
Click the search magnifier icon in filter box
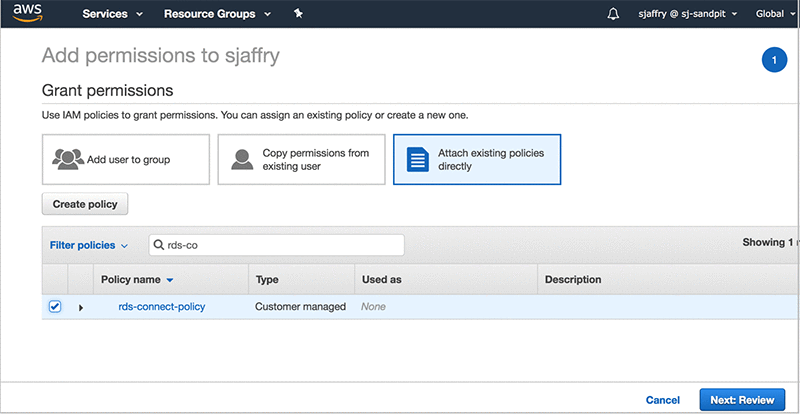pos(159,245)
